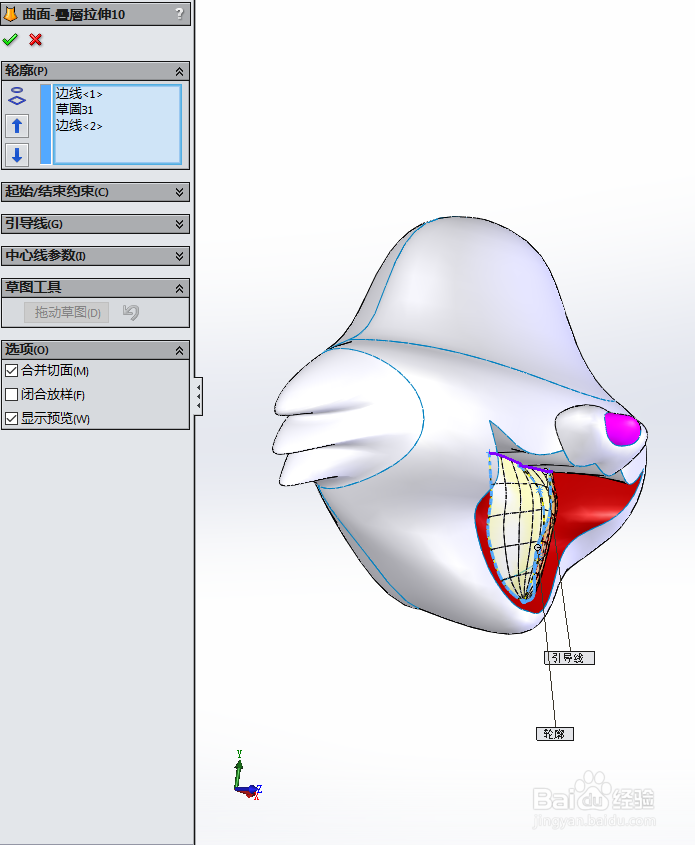Collapse the property panel splitter handle
The width and height of the screenshot is (695, 845).
pyautogui.click(x=199, y=396)
